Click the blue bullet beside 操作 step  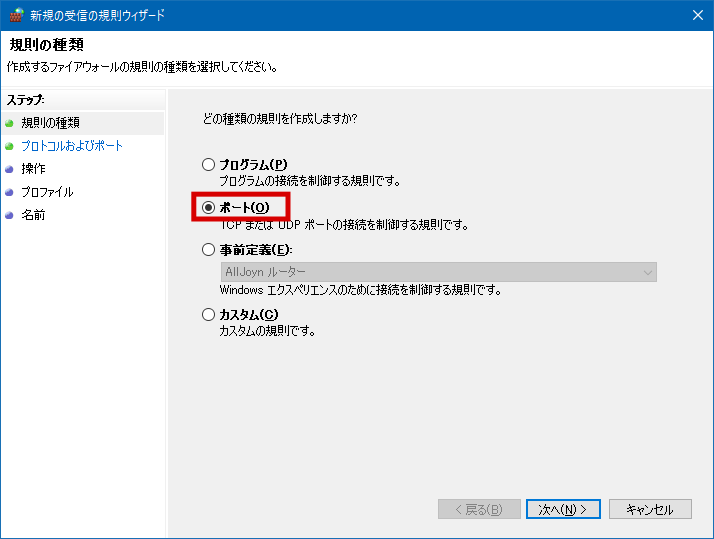(x=10, y=169)
